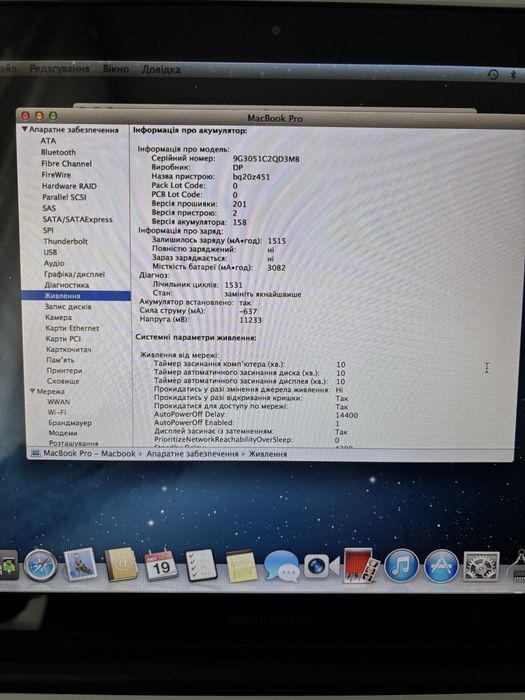
Task: Click the Інформація про акумулятор heading
Action: coord(190,131)
